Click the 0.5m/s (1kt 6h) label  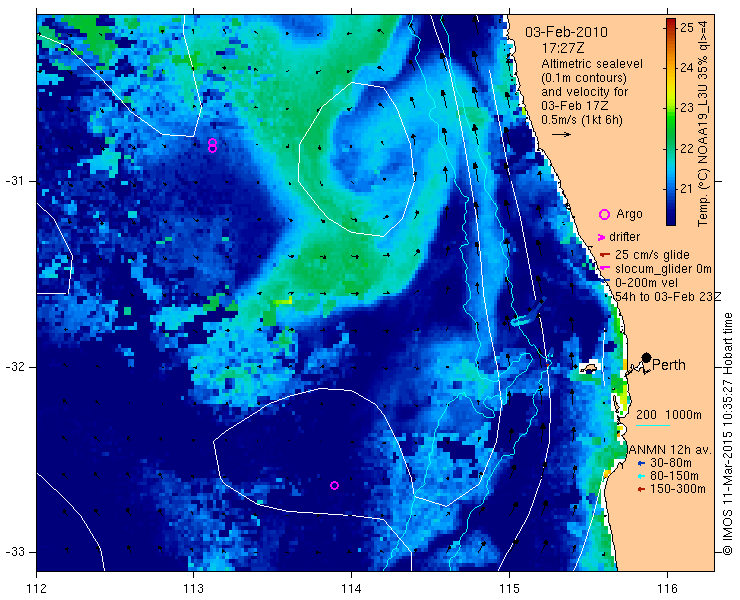[x=582, y=120]
